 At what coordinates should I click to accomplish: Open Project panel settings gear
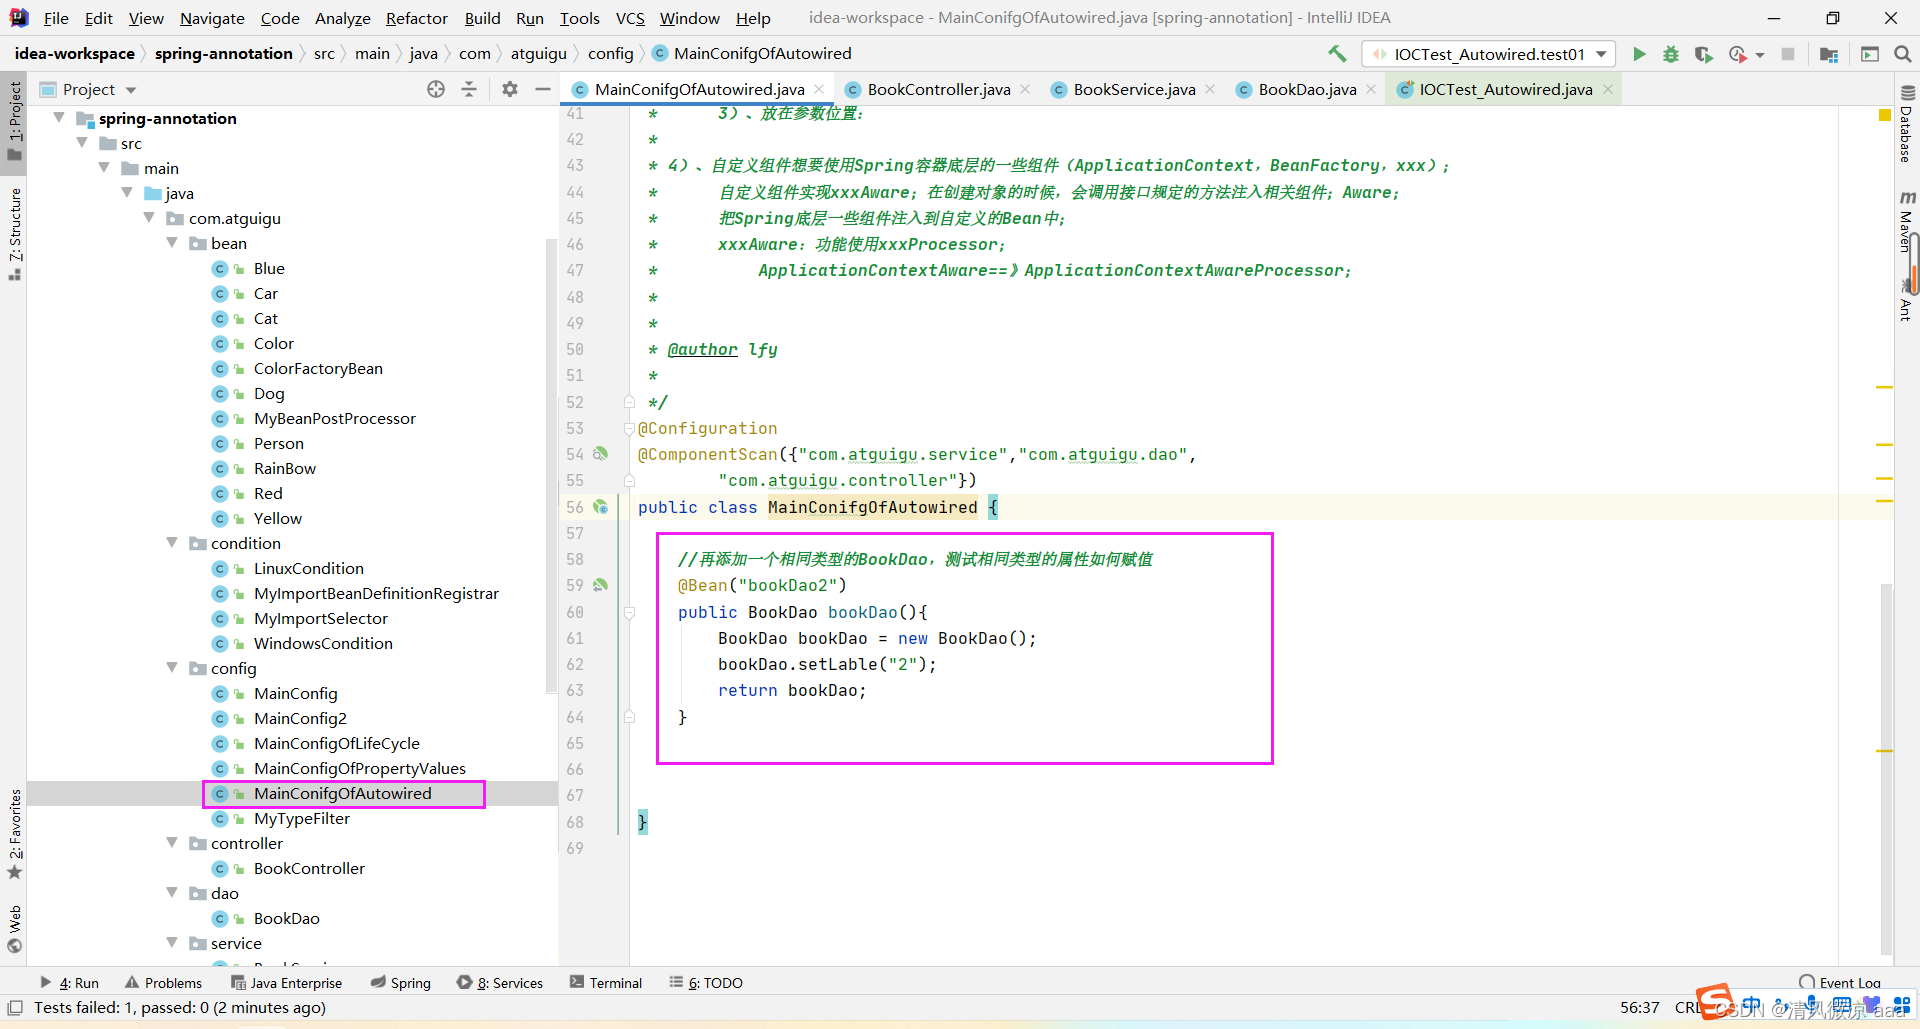point(510,89)
